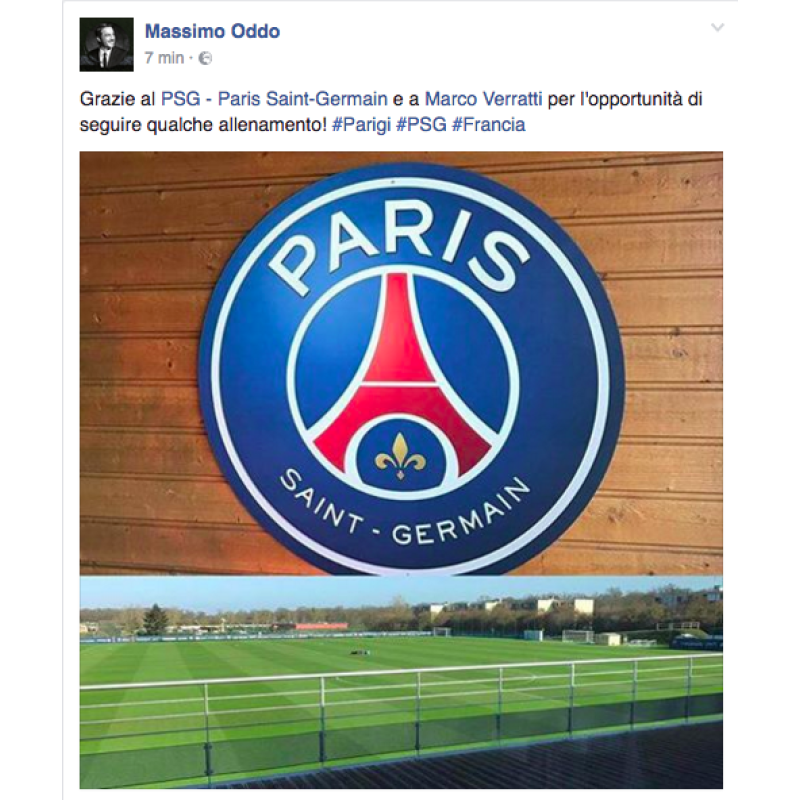This screenshot has width=800, height=800.
Task: Open Massimo Oddo's profile picture
Action: 107,44
